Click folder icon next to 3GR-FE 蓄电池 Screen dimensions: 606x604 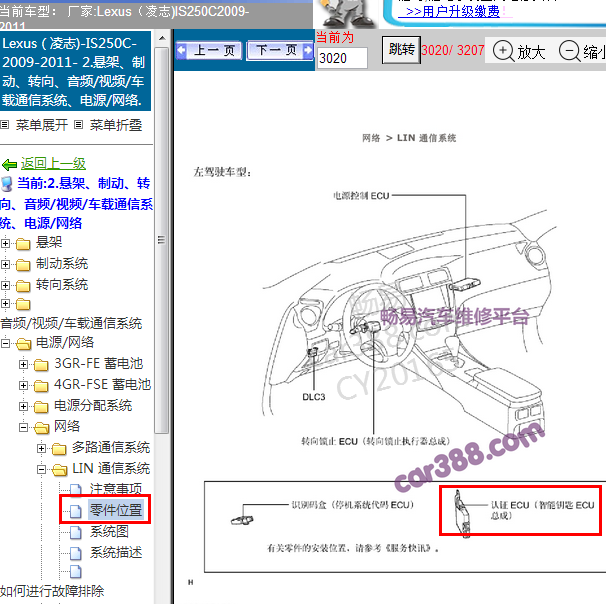tap(41, 365)
